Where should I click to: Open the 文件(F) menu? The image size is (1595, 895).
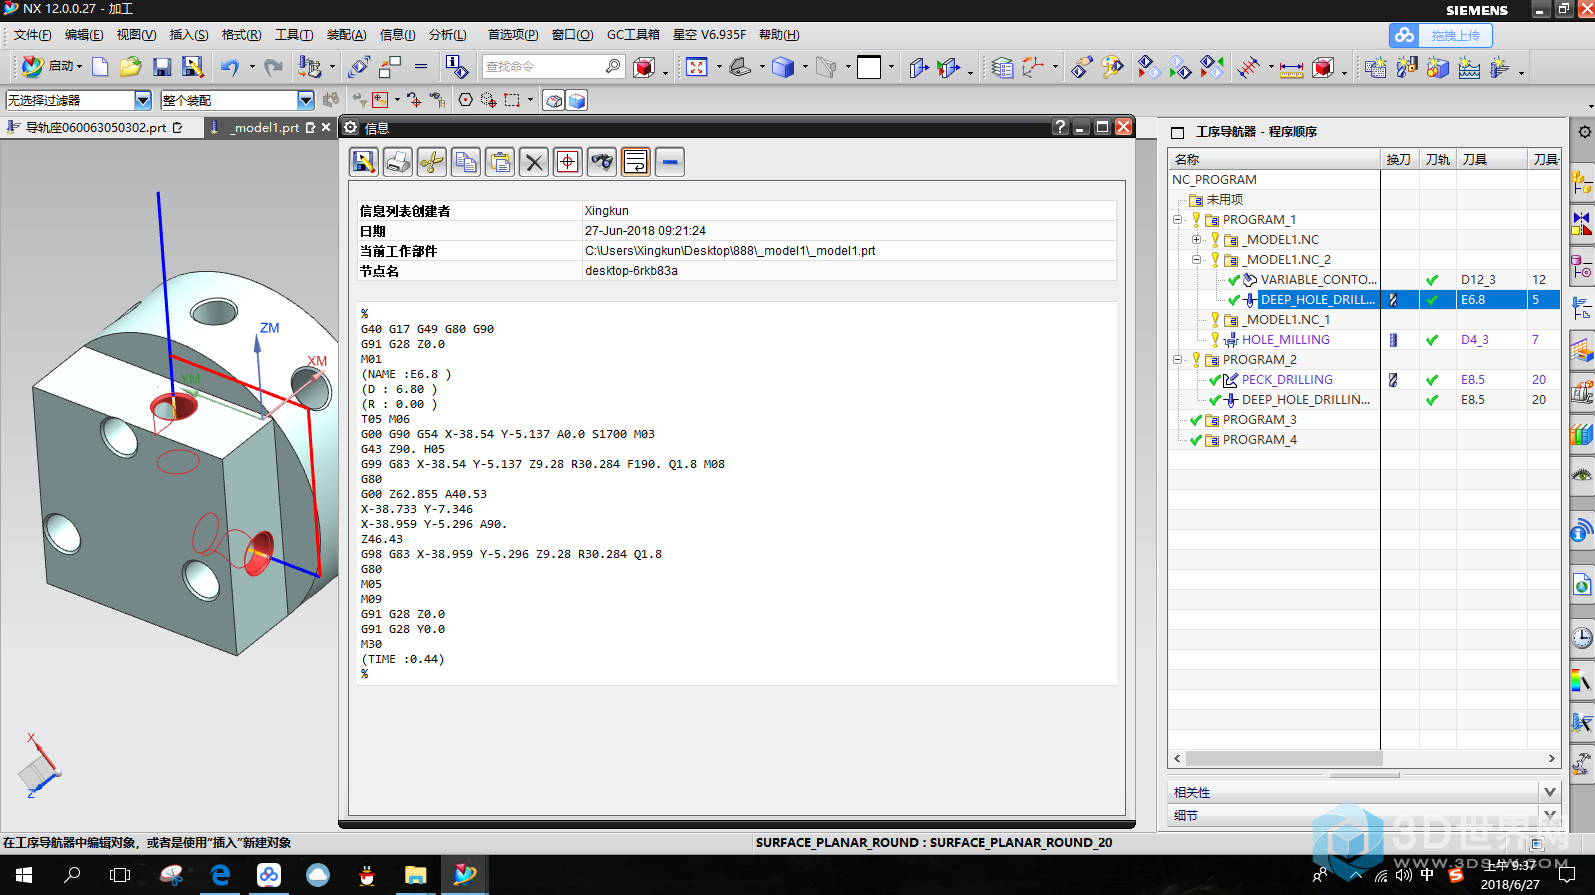point(33,35)
